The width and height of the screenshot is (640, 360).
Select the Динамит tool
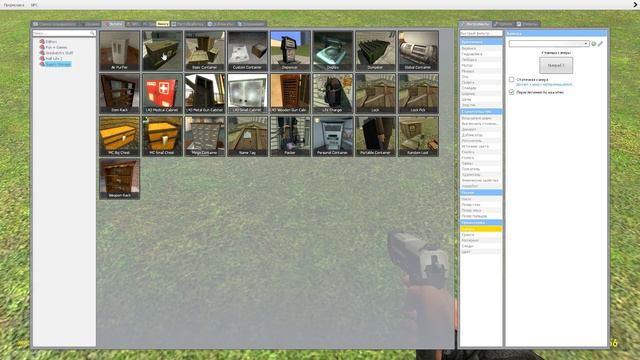481,129
